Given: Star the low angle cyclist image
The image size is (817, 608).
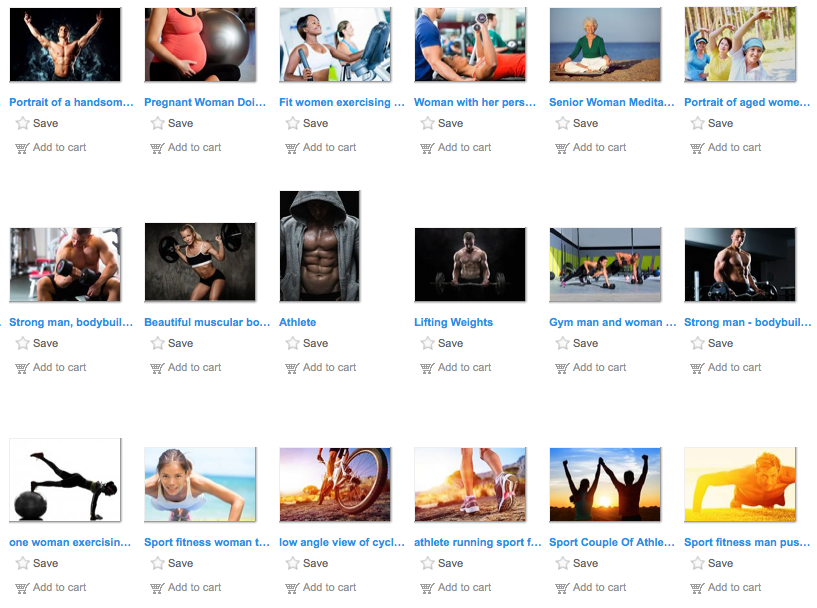Looking at the screenshot, I should click(292, 563).
